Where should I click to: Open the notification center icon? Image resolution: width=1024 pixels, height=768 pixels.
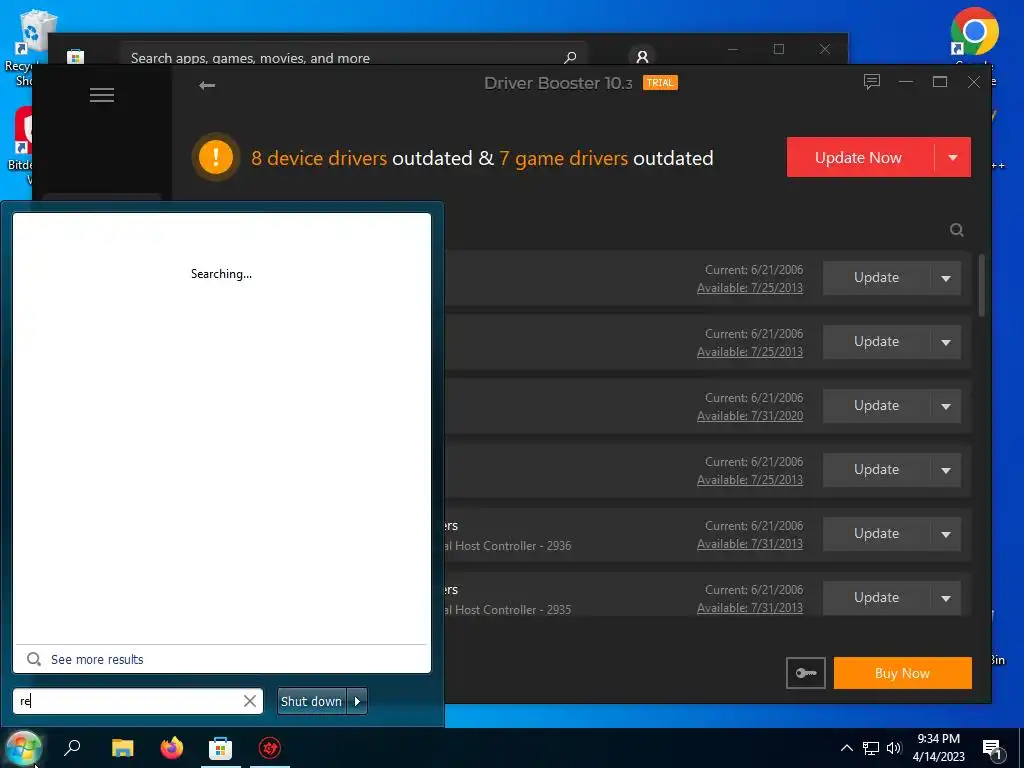coord(992,748)
